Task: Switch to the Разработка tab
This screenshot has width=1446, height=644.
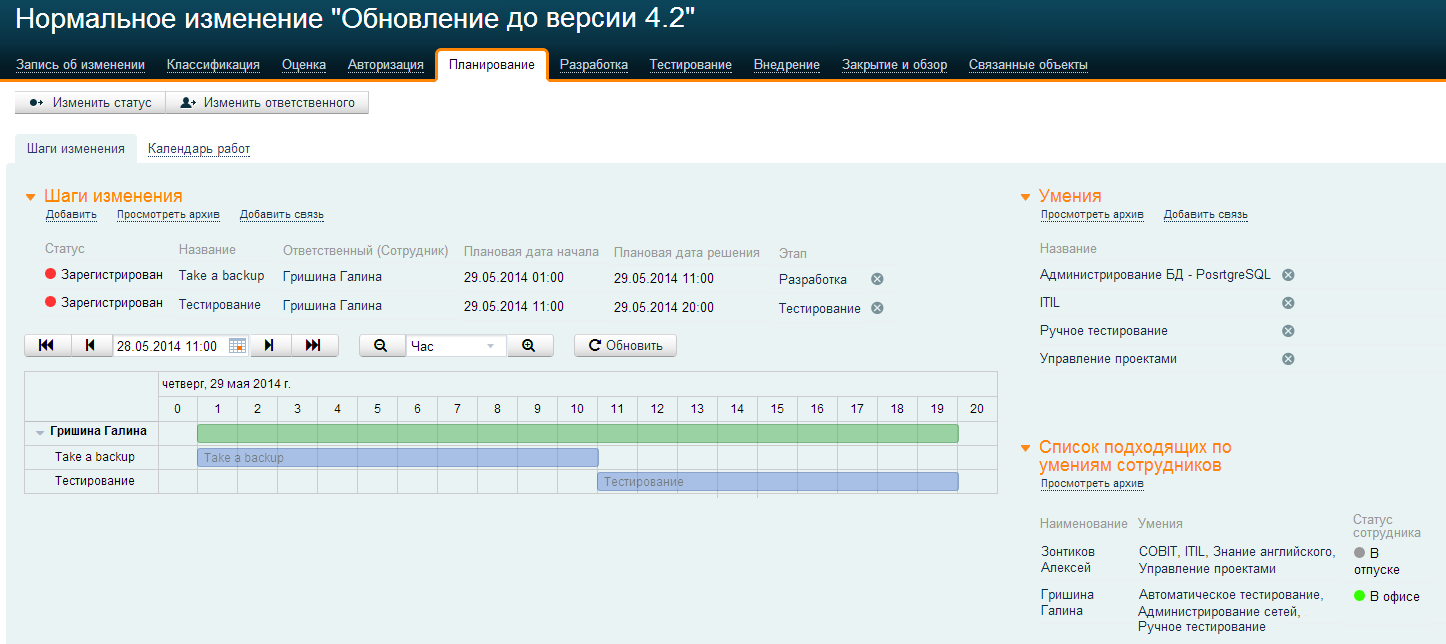Action: point(593,65)
